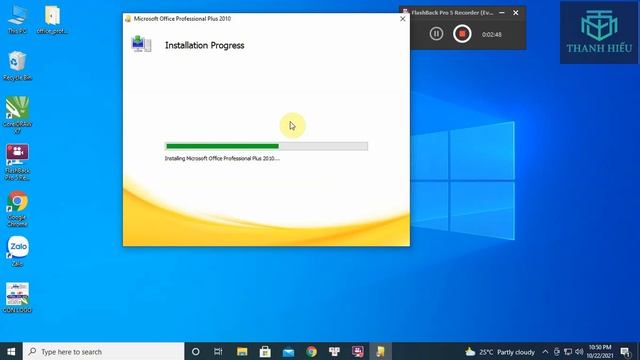
Task: Click the "Installation Progress" heading
Action: 204,45
